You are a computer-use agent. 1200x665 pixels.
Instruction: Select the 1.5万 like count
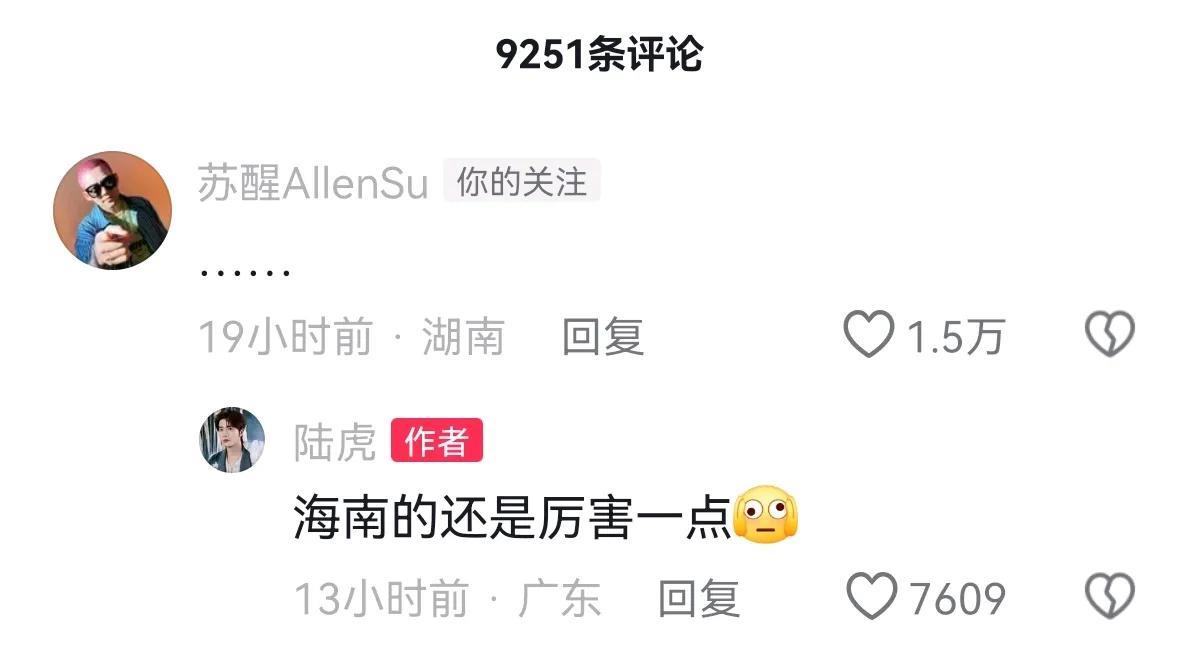[955, 338]
